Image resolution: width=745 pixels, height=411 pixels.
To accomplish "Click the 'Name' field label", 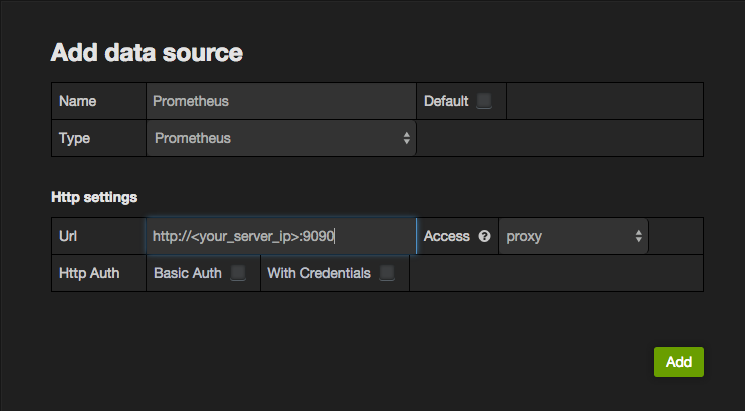I will tap(77, 101).
